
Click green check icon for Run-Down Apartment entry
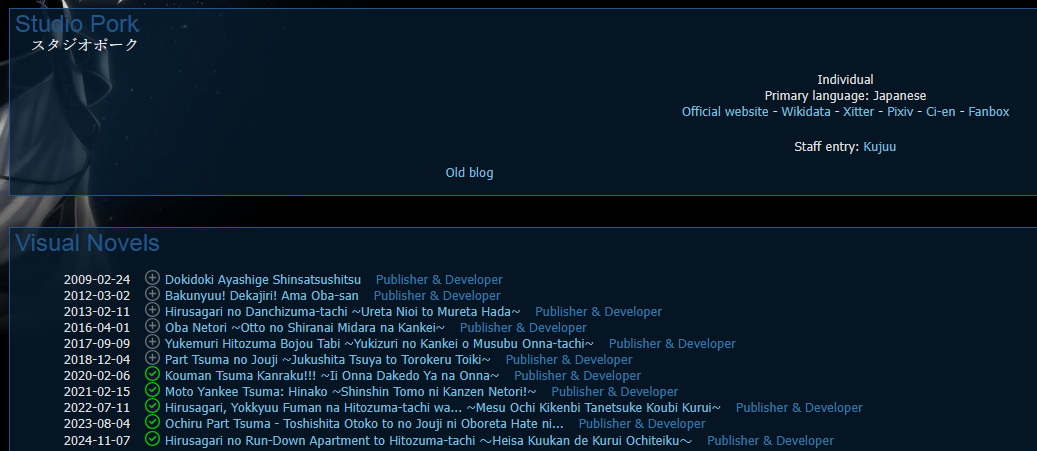pyautogui.click(x=153, y=439)
